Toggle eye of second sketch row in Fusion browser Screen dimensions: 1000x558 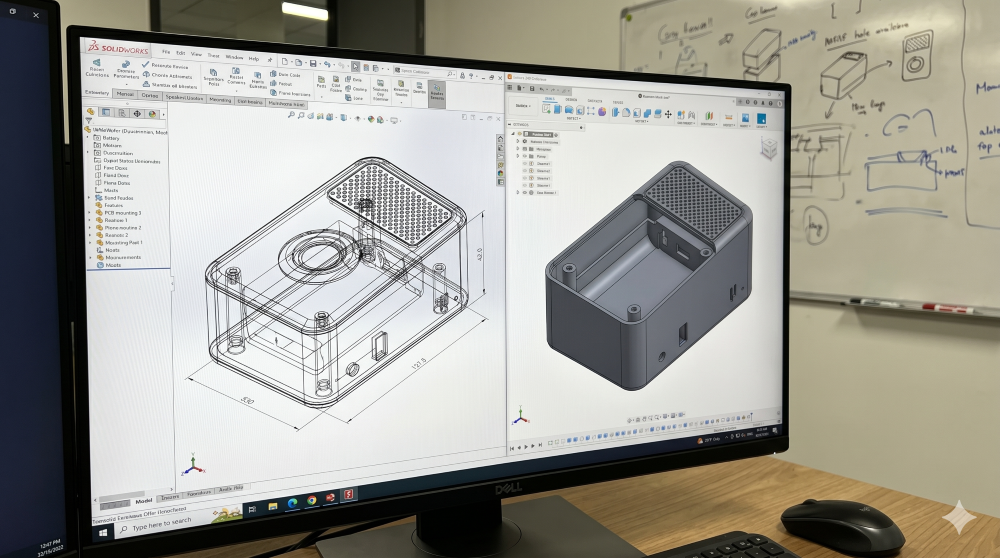[525, 171]
